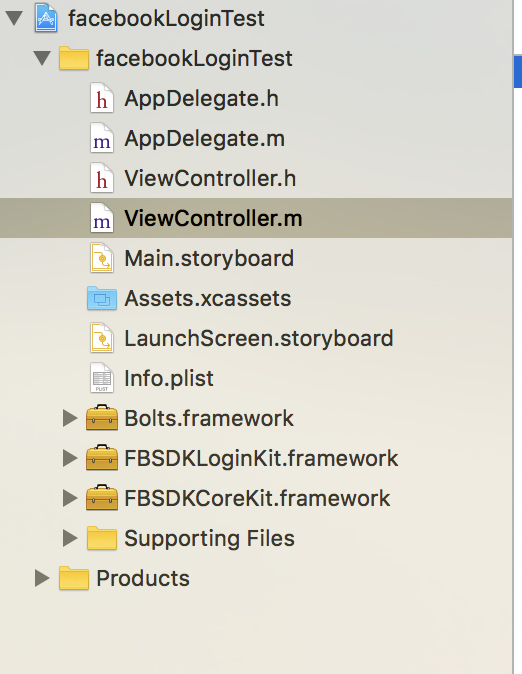522x674 pixels.
Task: Click the AppDelegate.h header file icon
Action: coord(102,98)
